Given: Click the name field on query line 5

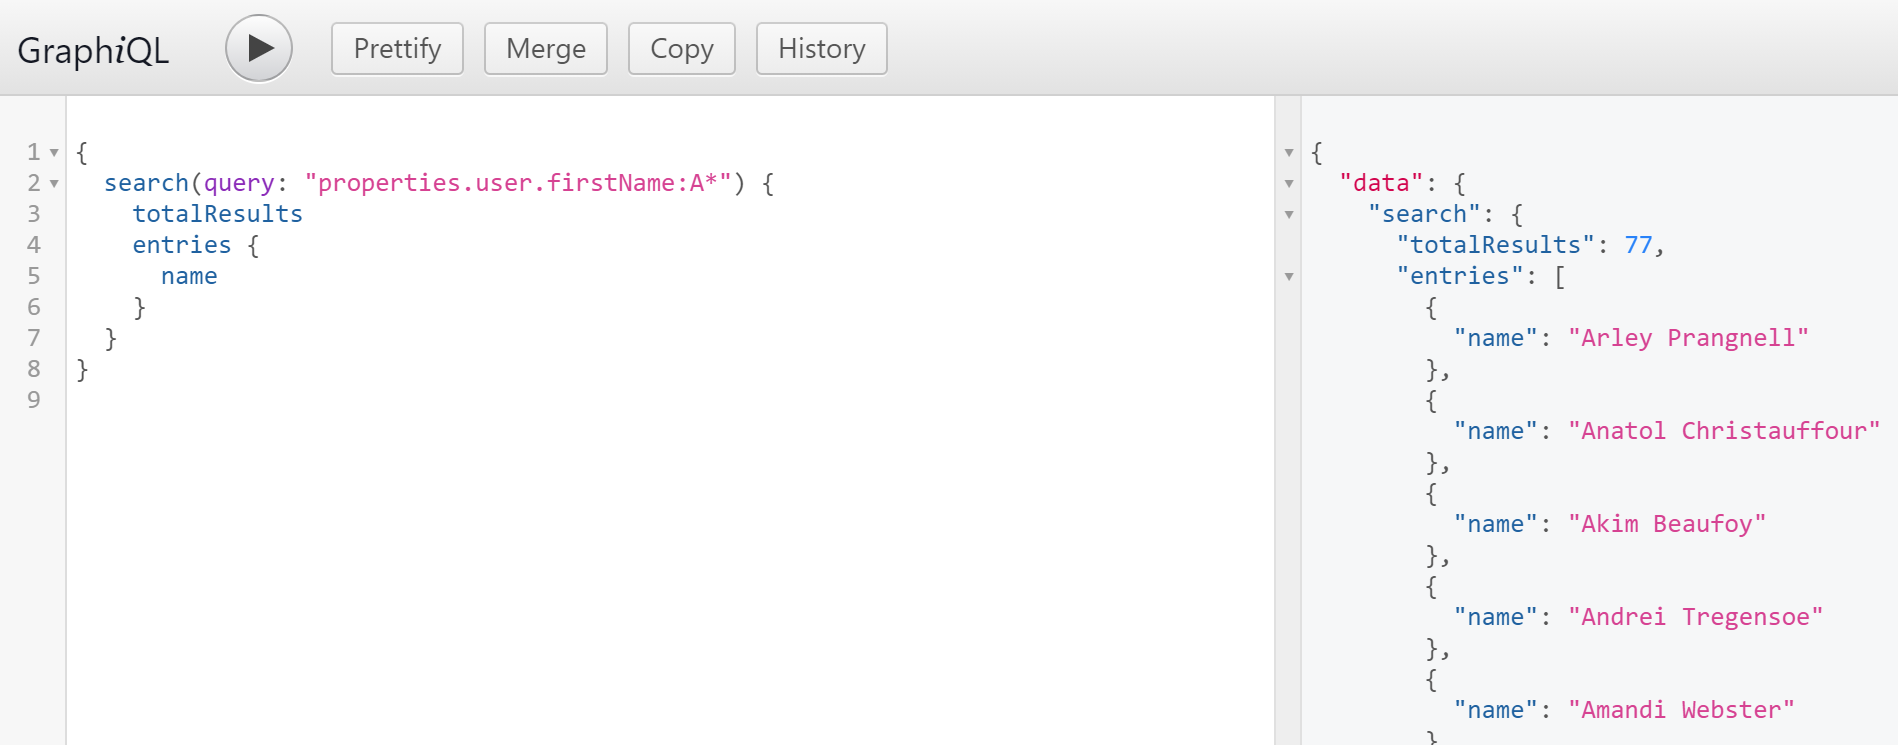Looking at the screenshot, I should pos(189,276).
